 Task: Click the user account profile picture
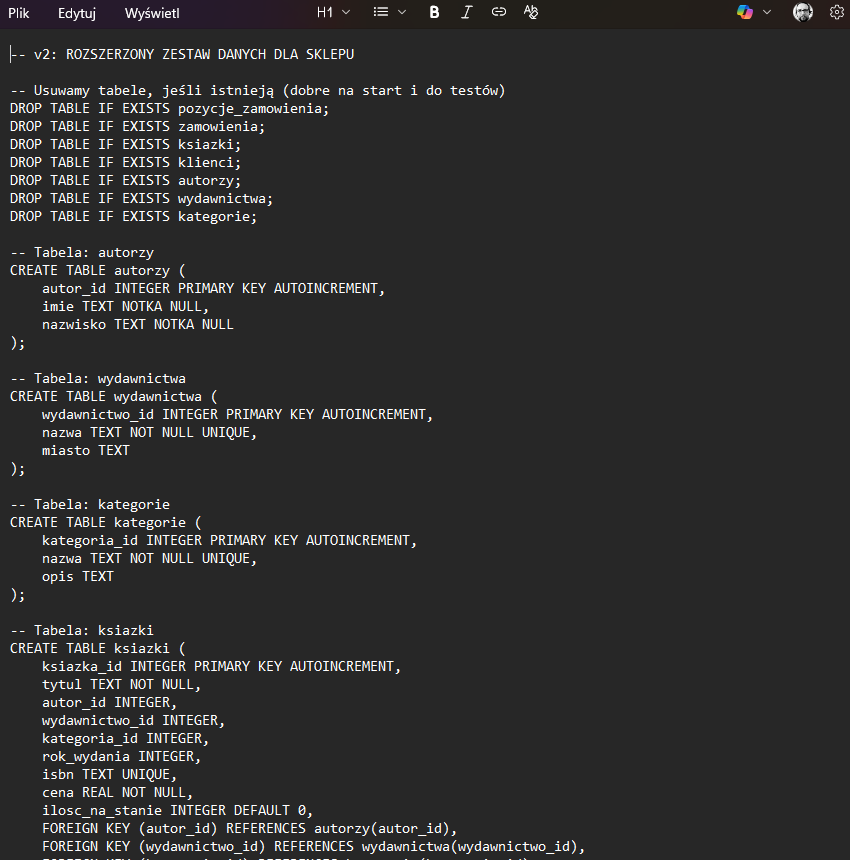tap(803, 12)
